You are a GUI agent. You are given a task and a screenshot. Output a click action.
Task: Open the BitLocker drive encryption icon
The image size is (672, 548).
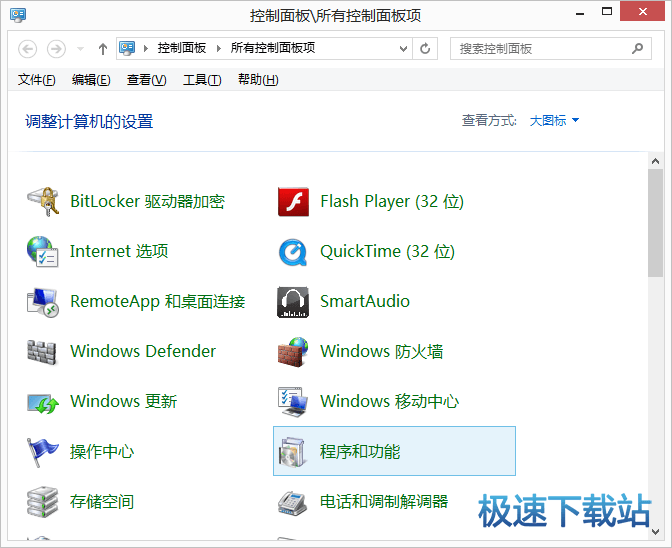coord(42,201)
